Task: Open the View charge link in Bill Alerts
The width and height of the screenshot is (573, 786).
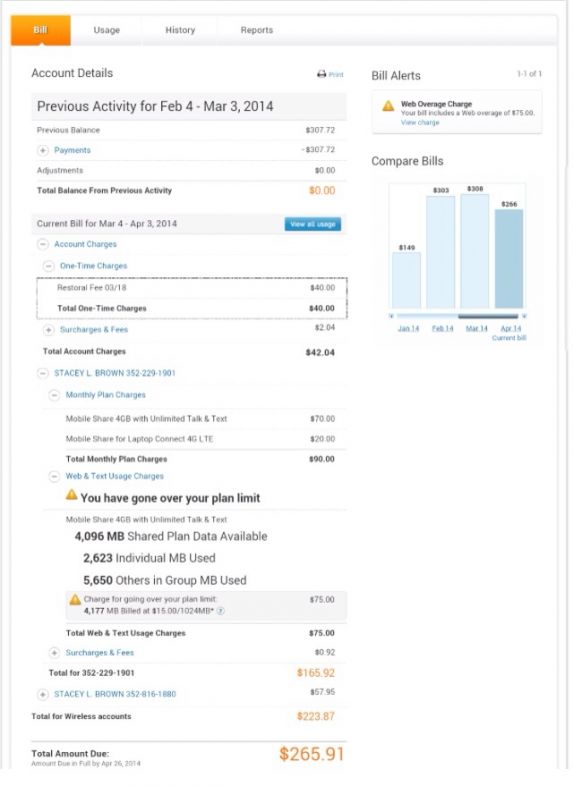Action: coord(420,122)
